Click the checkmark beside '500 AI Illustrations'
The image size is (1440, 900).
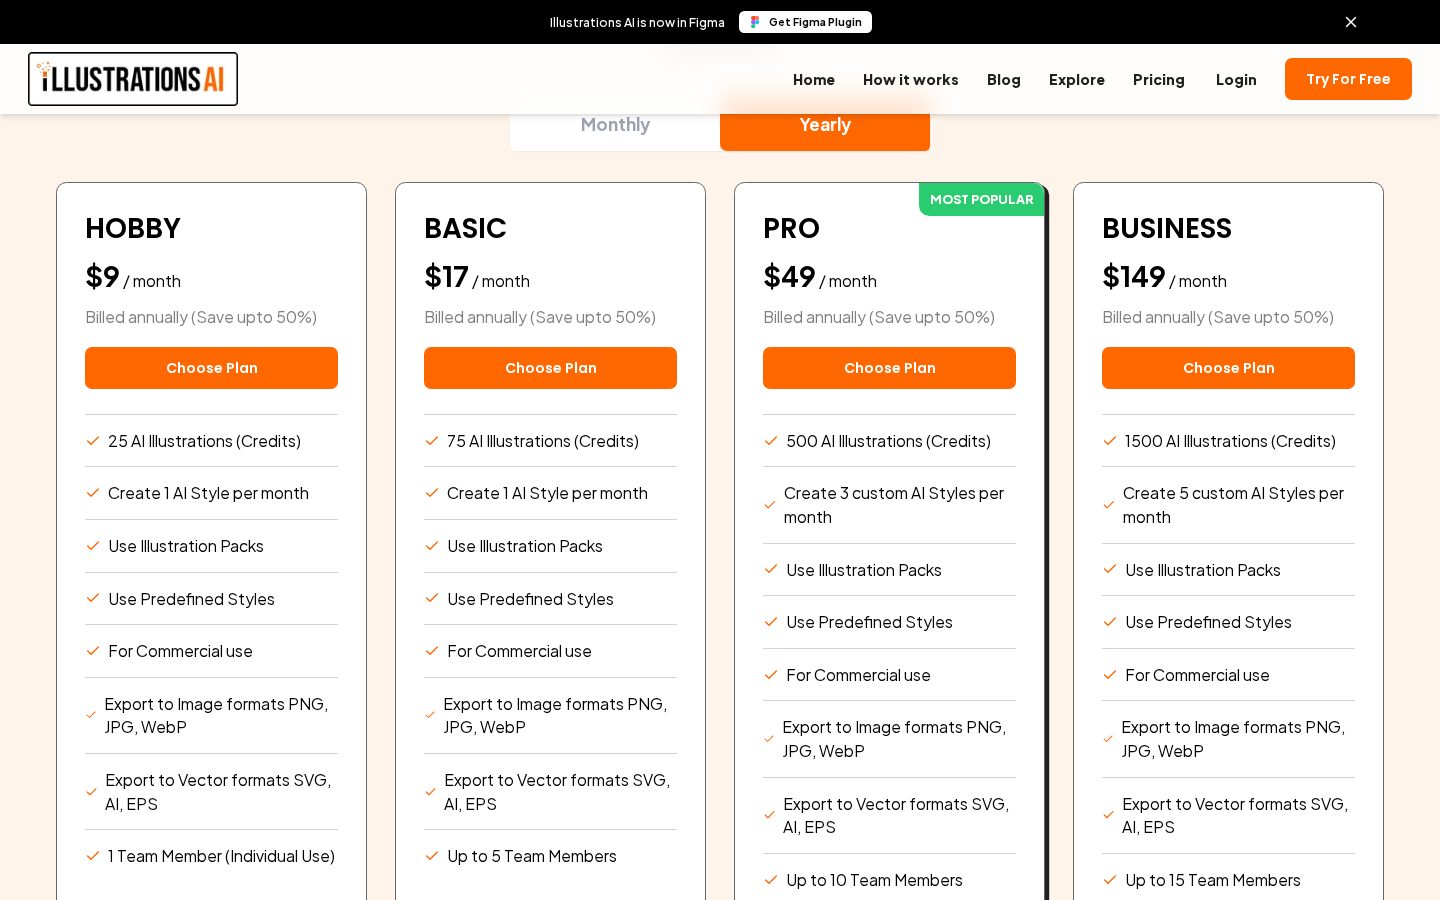(771, 441)
